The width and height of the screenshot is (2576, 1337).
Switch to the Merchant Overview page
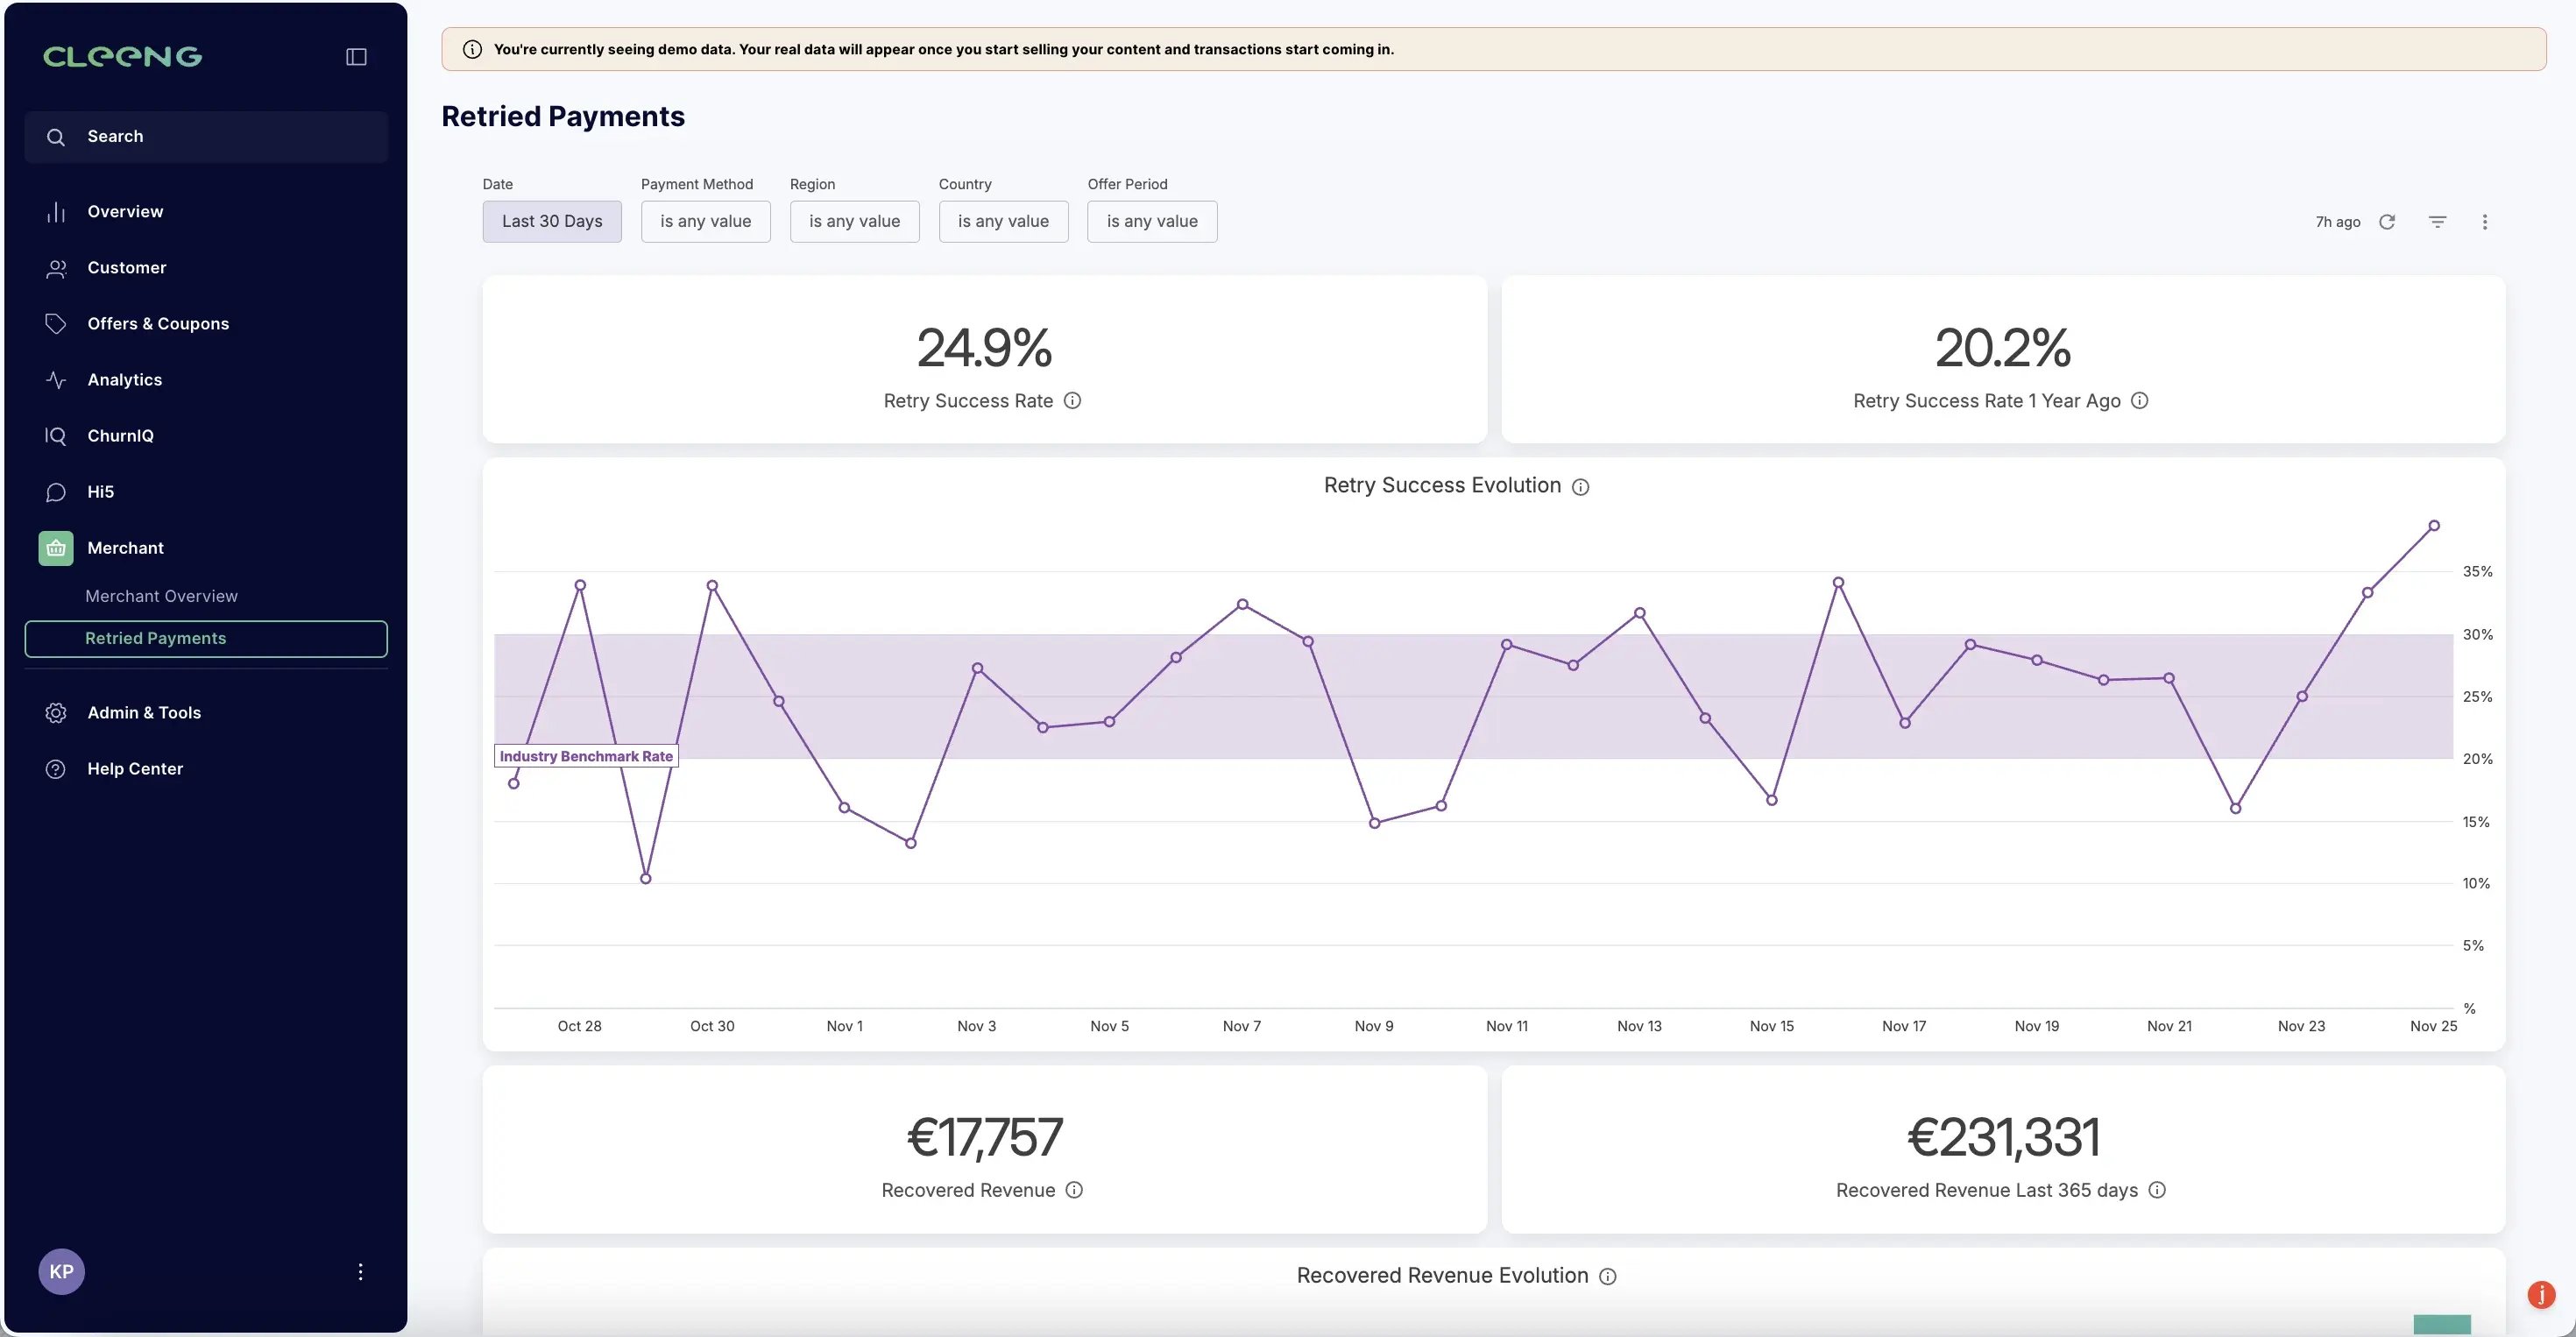click(161, 595)
